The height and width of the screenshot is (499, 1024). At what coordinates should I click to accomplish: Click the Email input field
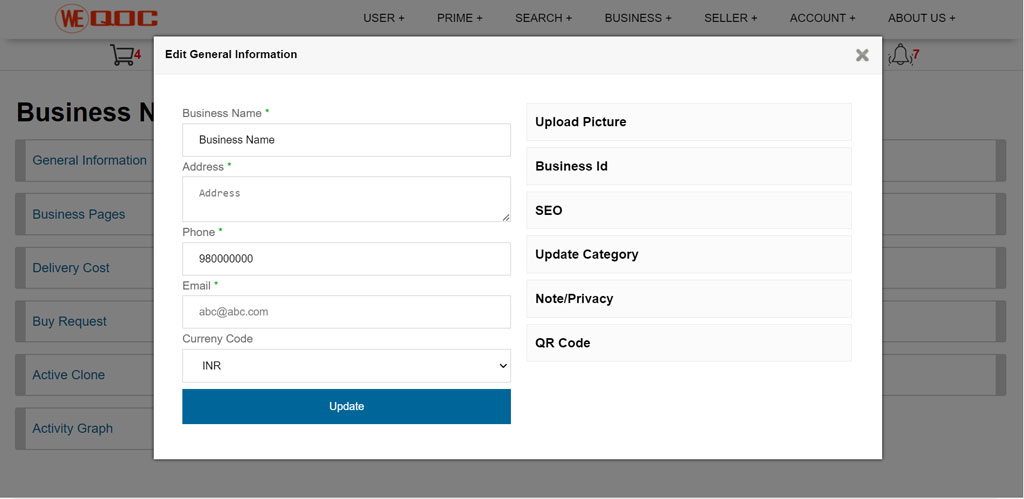pyautogui.click(x=346, y=312)
